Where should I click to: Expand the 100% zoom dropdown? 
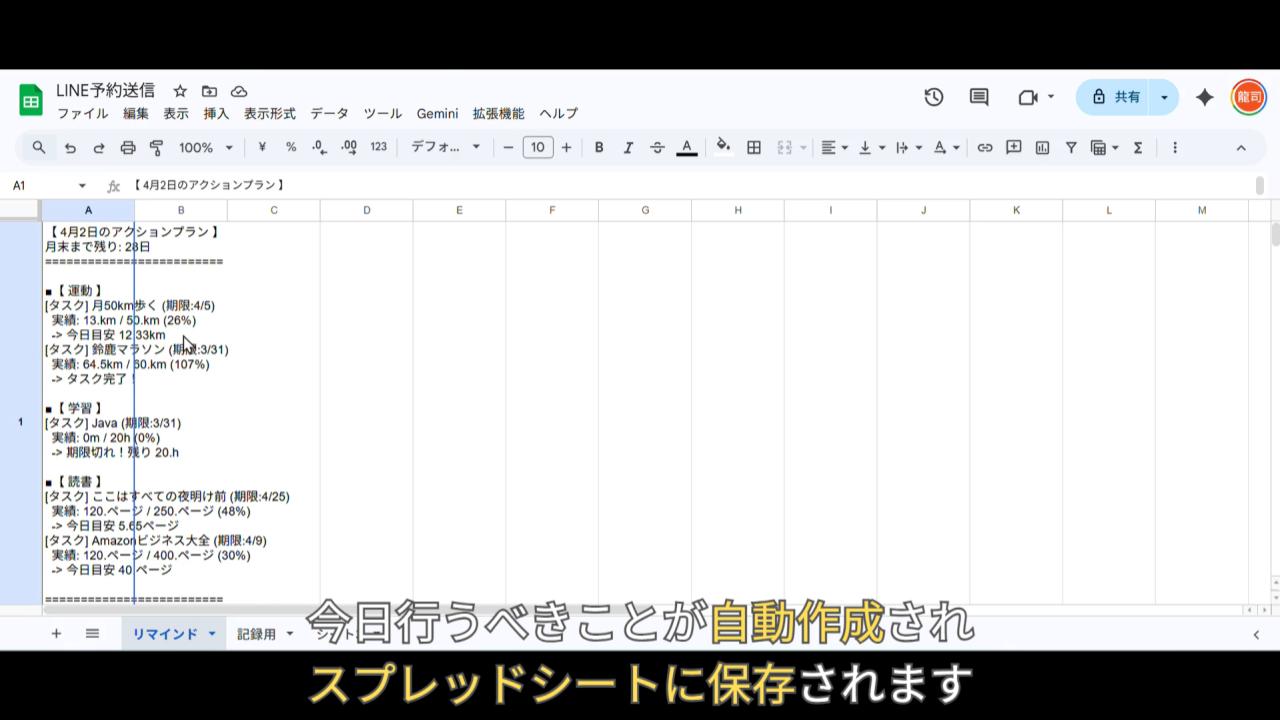(x=206, y=148)
